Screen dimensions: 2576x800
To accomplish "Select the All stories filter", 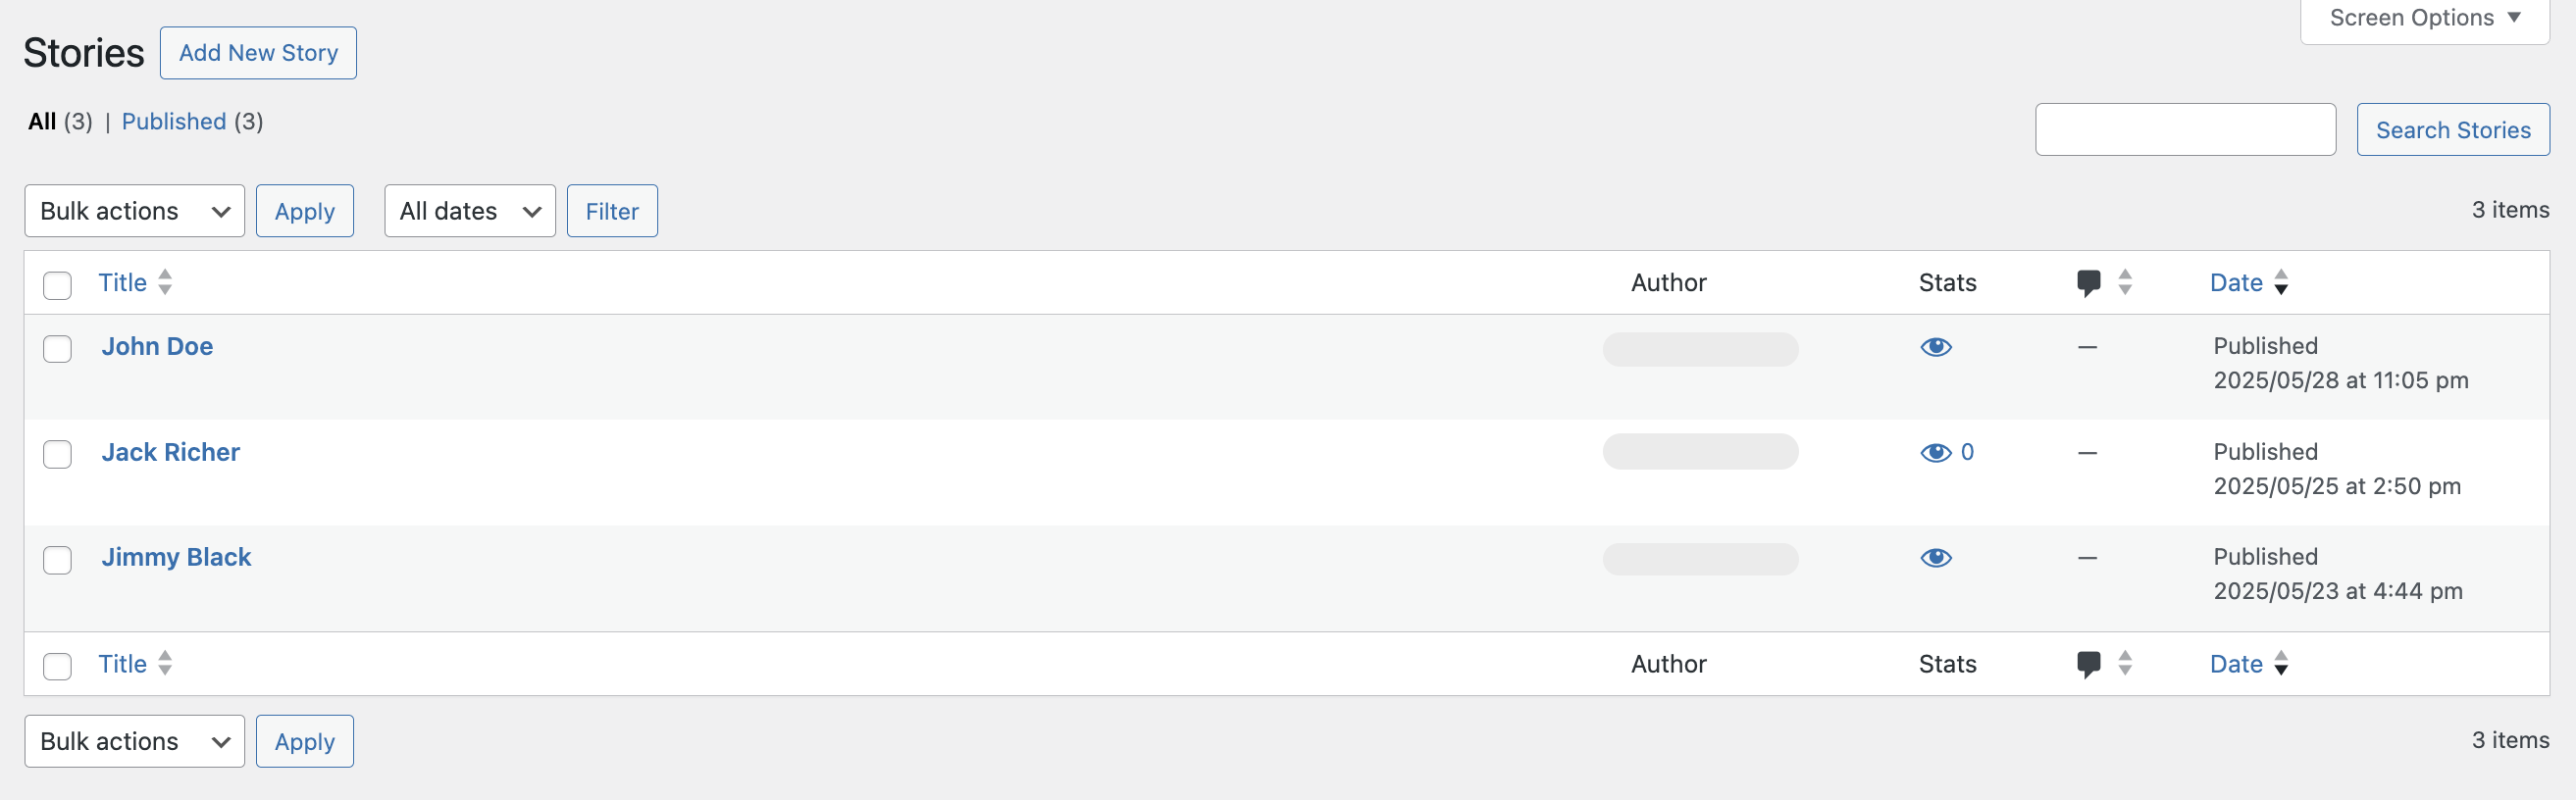I will click(x=42, y=122).
